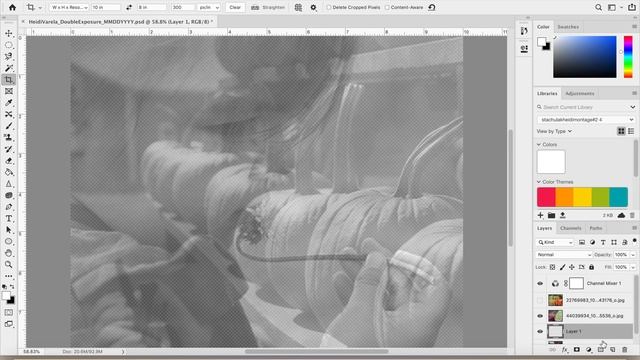Click the crop width input field
This screenshot has width=640, height=360.
106,7
